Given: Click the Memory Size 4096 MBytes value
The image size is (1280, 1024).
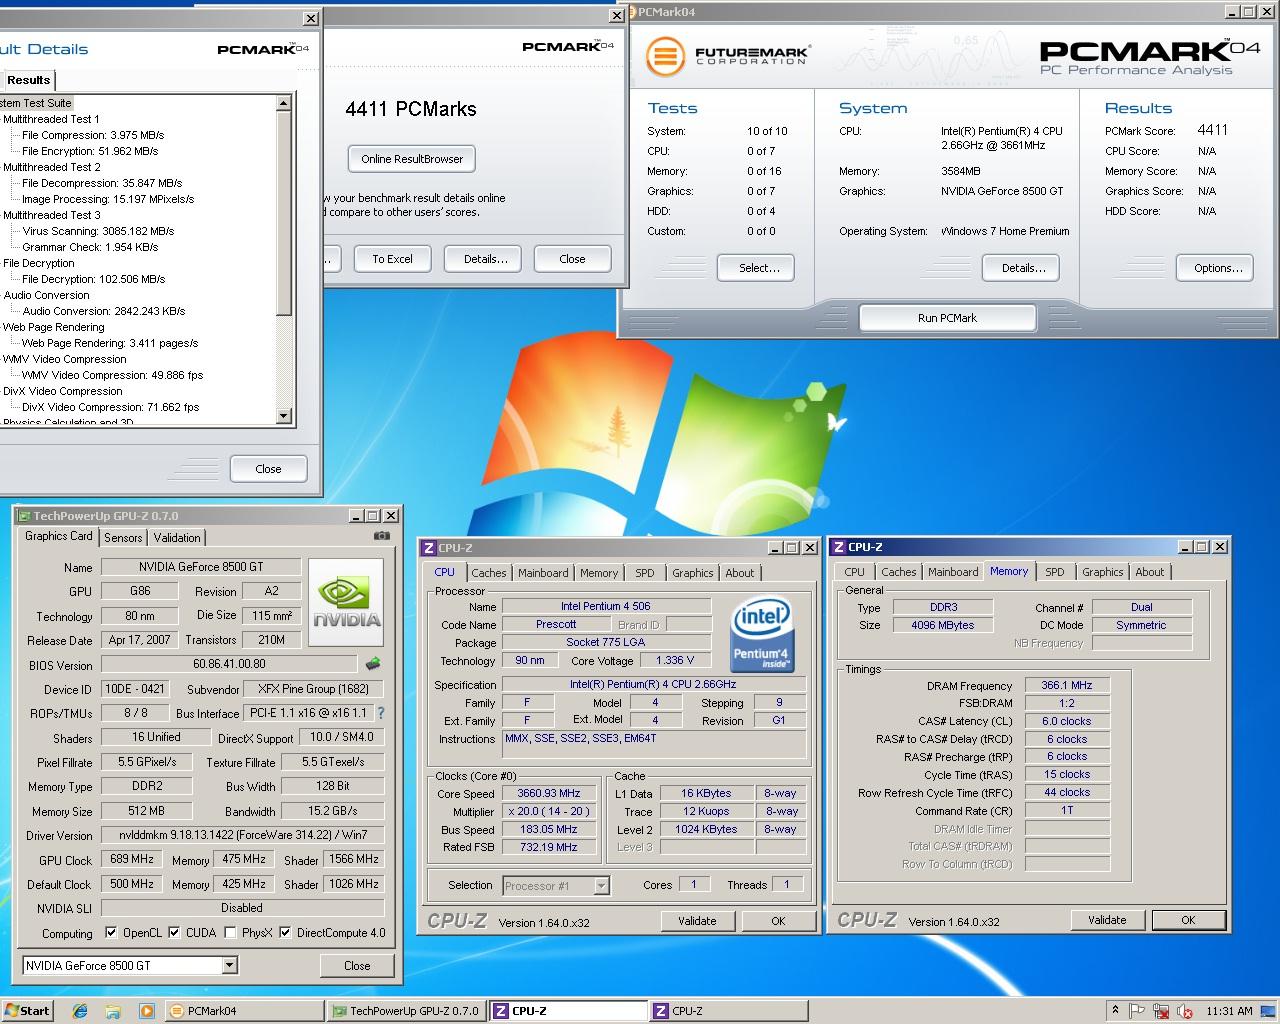Looking at the screenshot, I should click(x=942, y=625).
